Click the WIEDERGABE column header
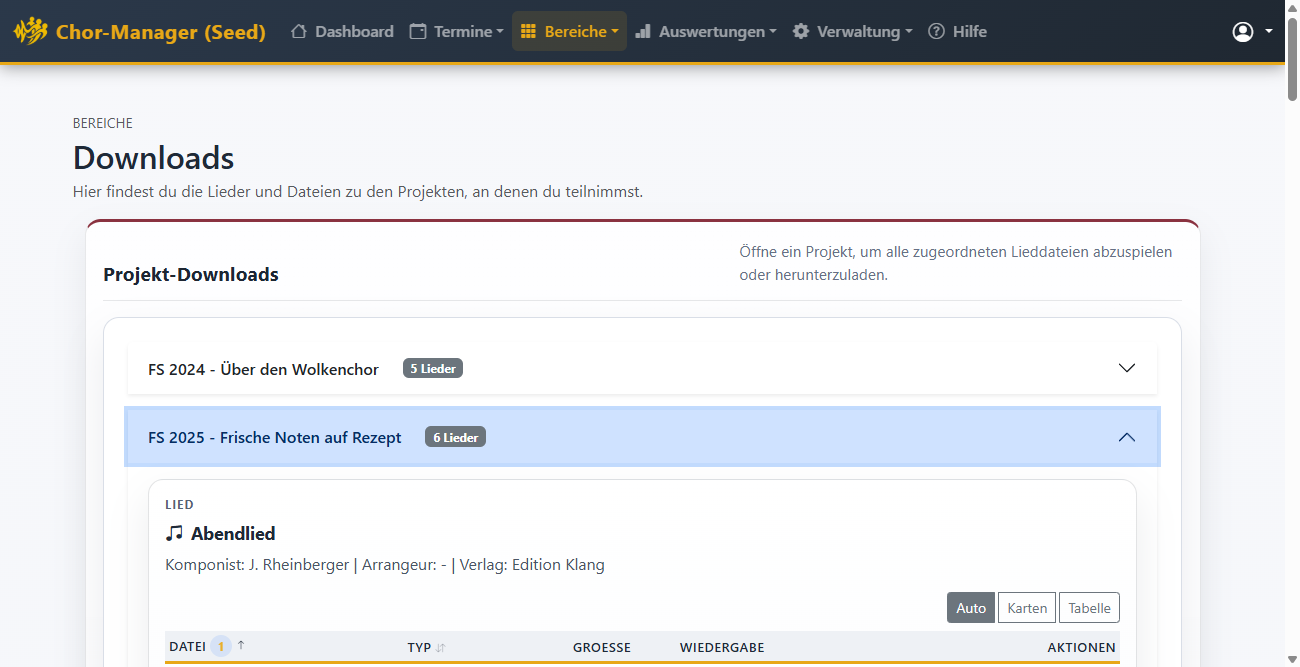The image size is (1300, 667). click(x=722, y=647)
